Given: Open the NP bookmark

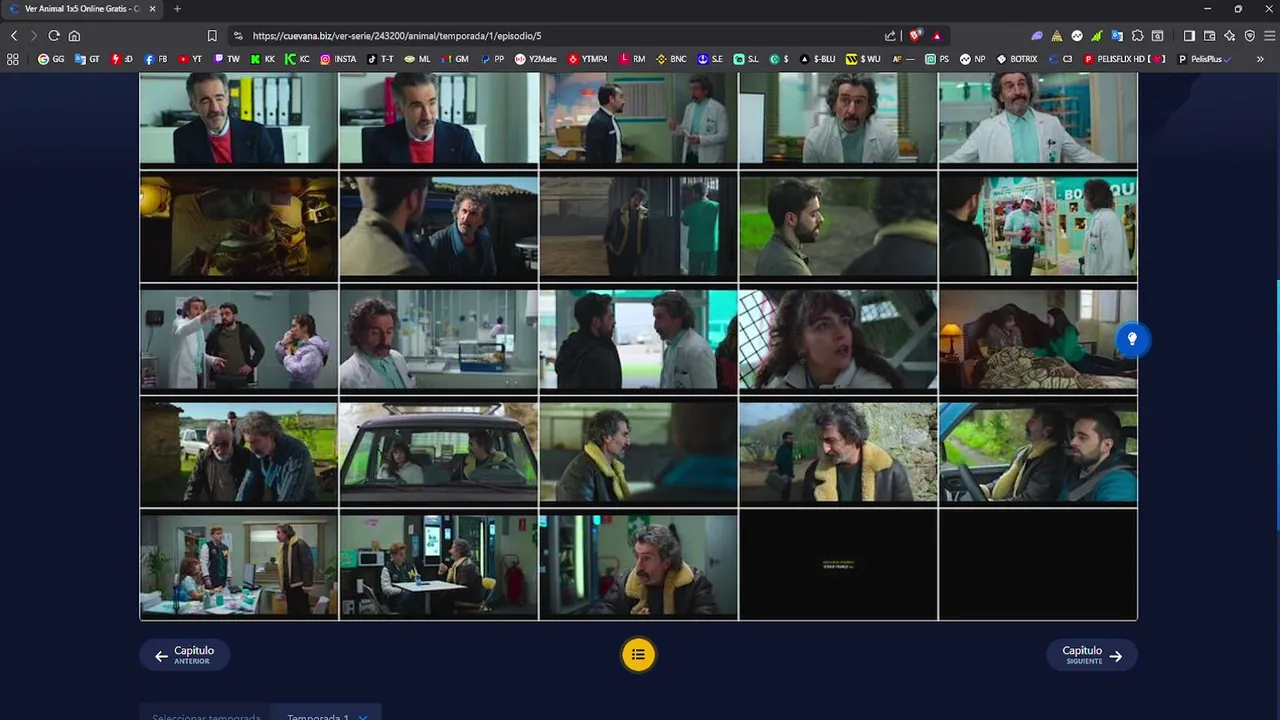Looking at the screenshot, I should [972, 59].
